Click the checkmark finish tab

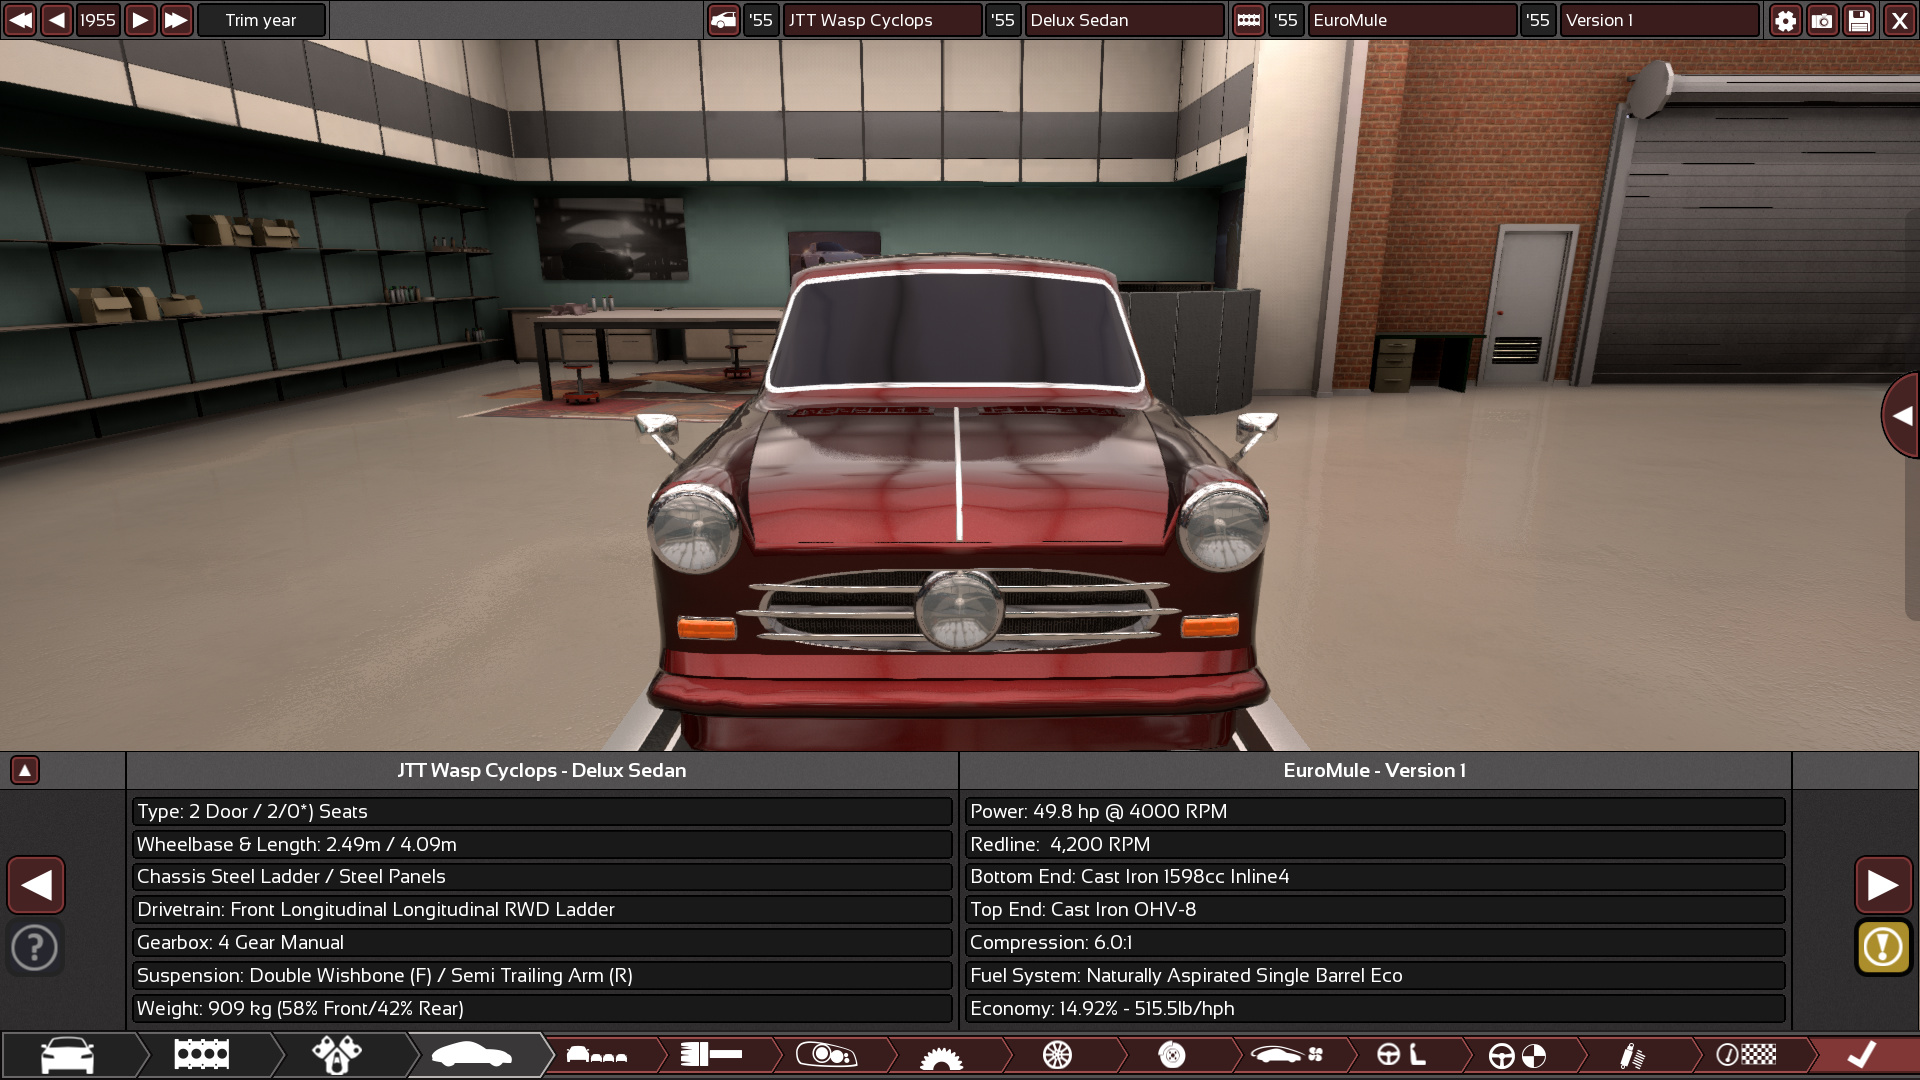point(1862,1055)
